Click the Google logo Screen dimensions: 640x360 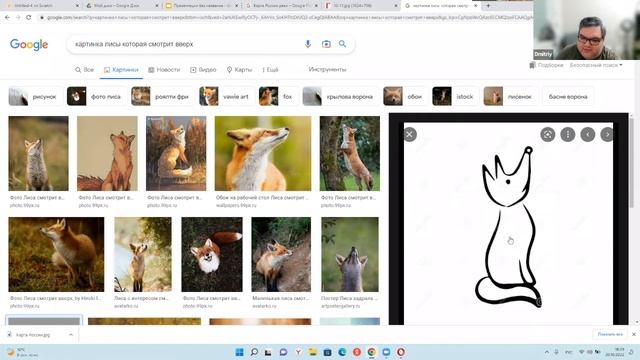pos(29,44)
